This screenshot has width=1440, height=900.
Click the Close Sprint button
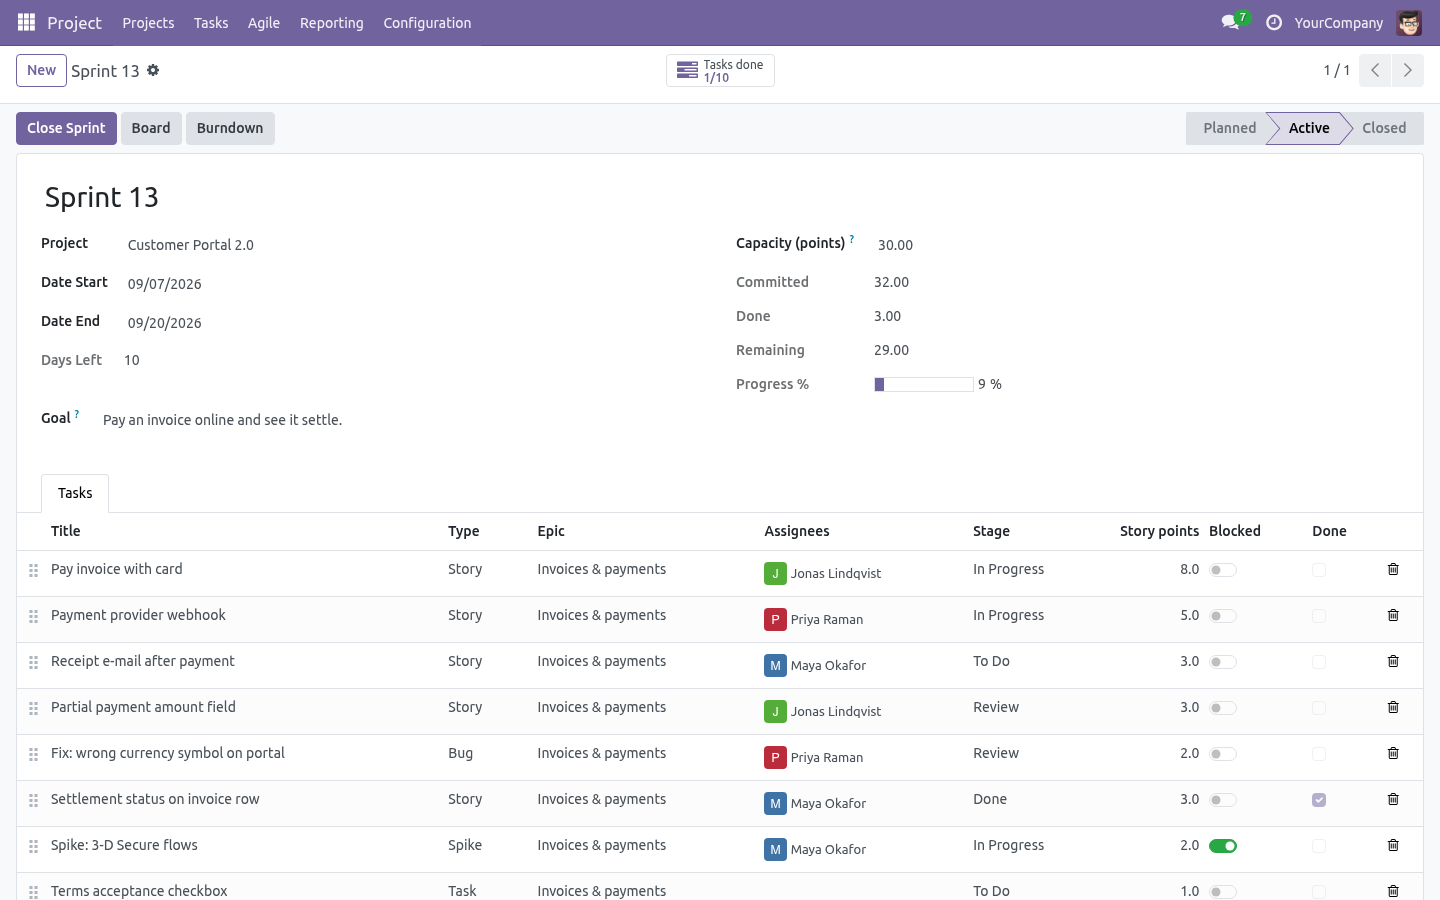66,128
